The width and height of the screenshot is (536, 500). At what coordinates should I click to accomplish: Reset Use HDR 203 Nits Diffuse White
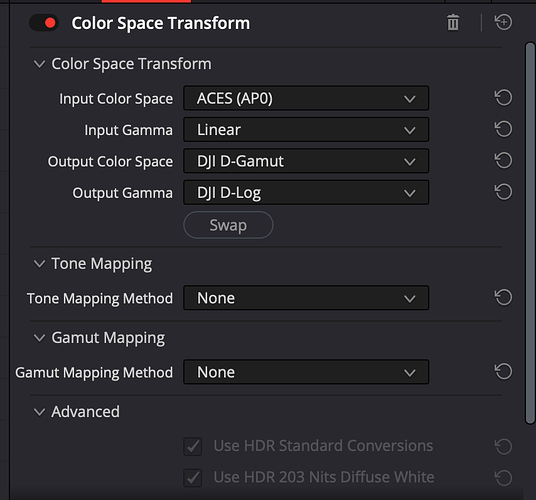(504, 478)
